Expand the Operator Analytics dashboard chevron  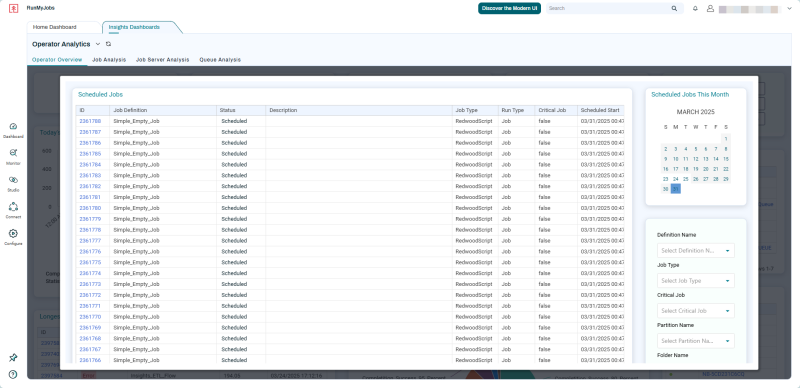tap(98, 44)
